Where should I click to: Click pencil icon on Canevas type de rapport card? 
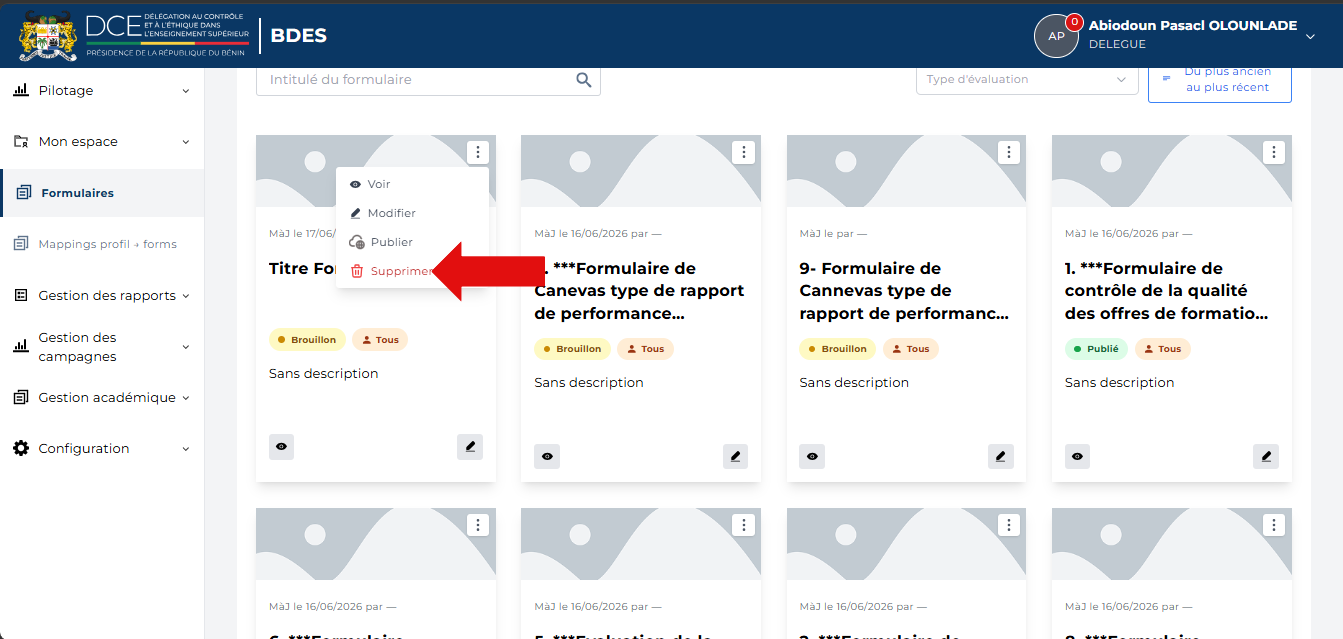736,456
